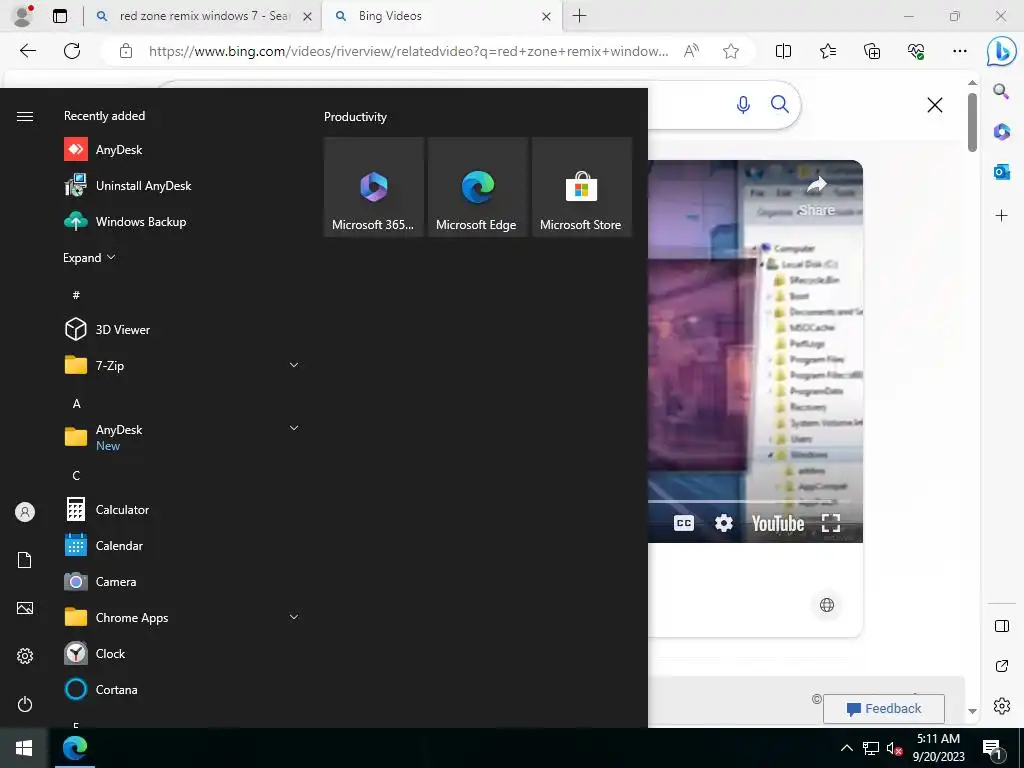1024x768 pixels.
Task: Open Bing Chat sidebar button
Action: pos(1001,52)
